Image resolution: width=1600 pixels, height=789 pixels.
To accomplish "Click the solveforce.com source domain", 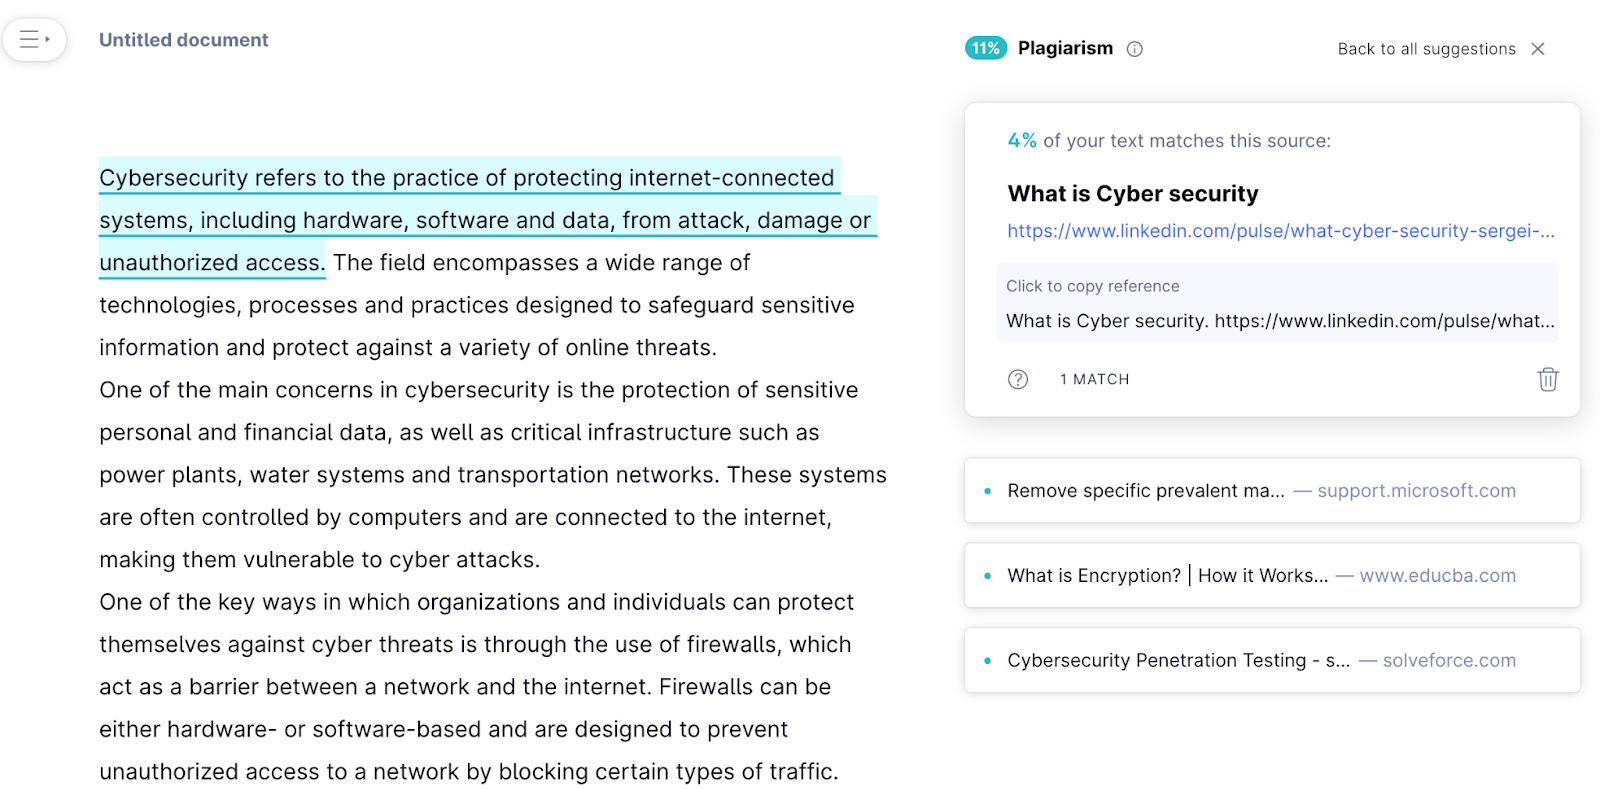I will pyautogui.click(x=1449, y=661).
